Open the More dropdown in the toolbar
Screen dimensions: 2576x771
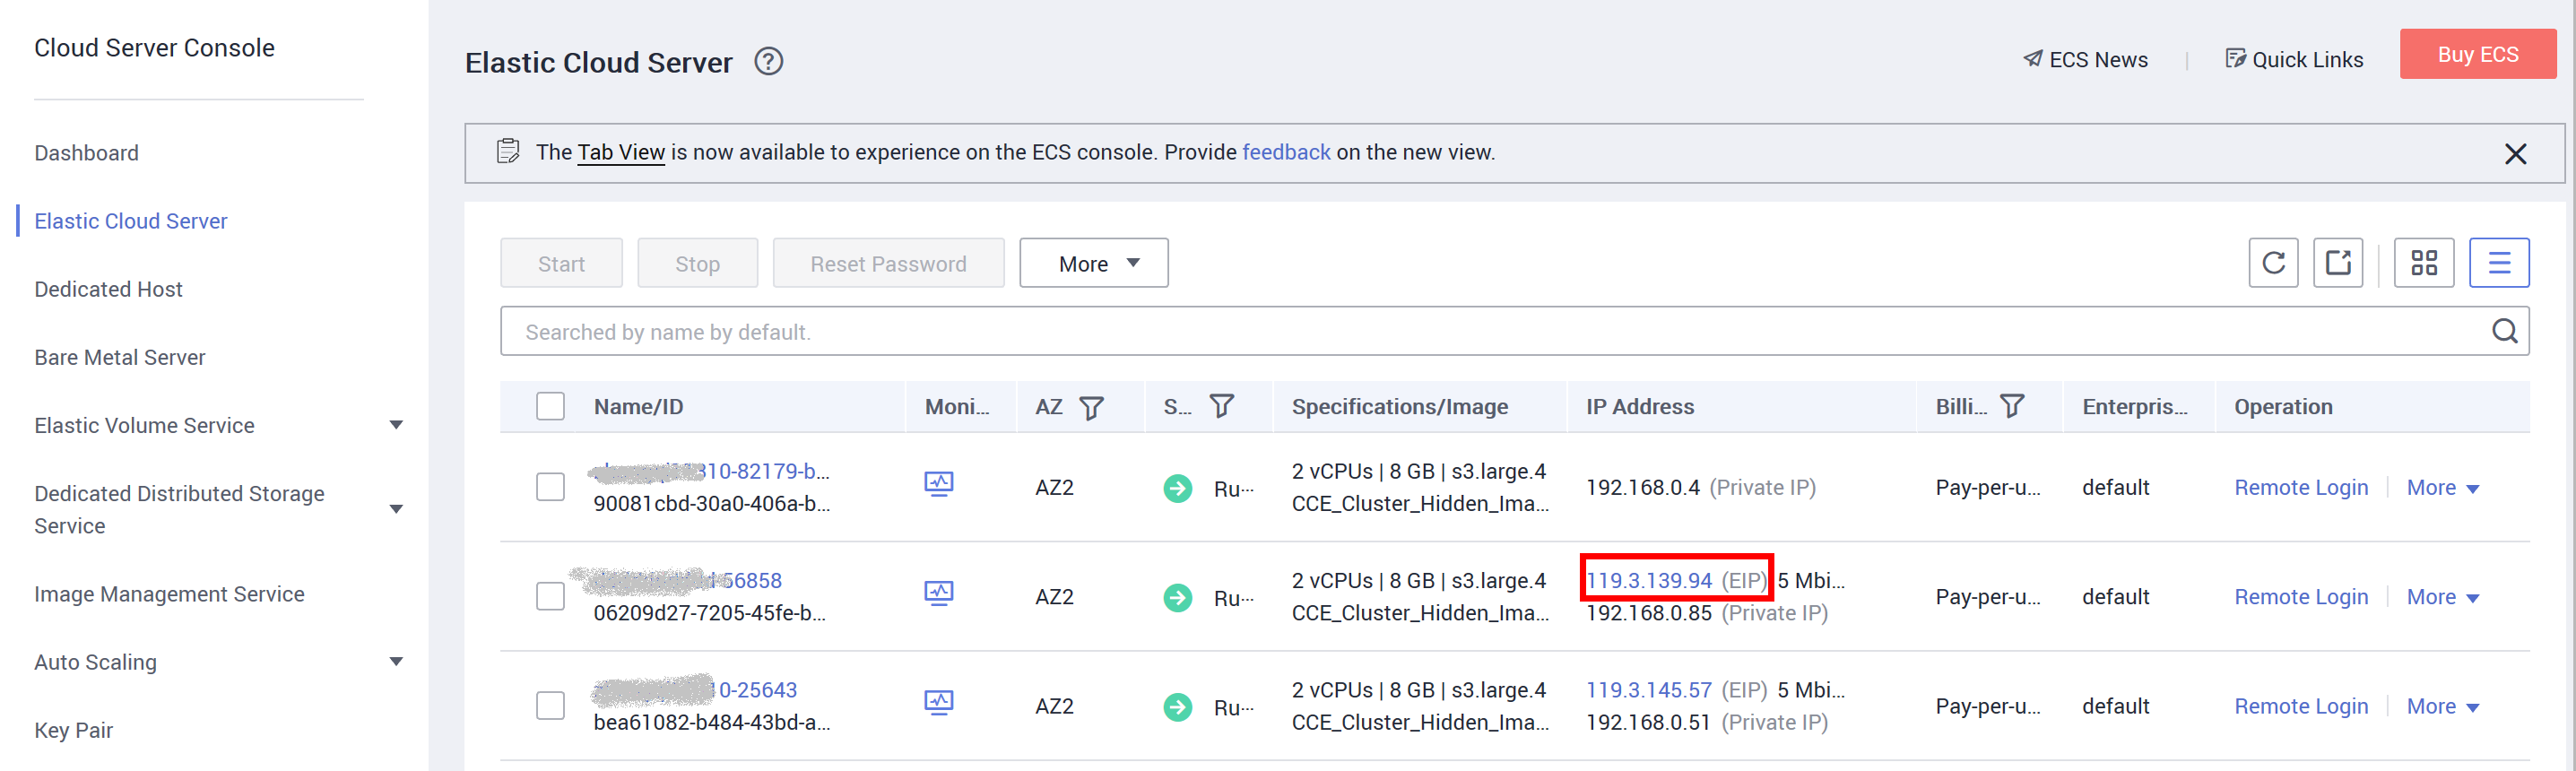click(1093, 263)
